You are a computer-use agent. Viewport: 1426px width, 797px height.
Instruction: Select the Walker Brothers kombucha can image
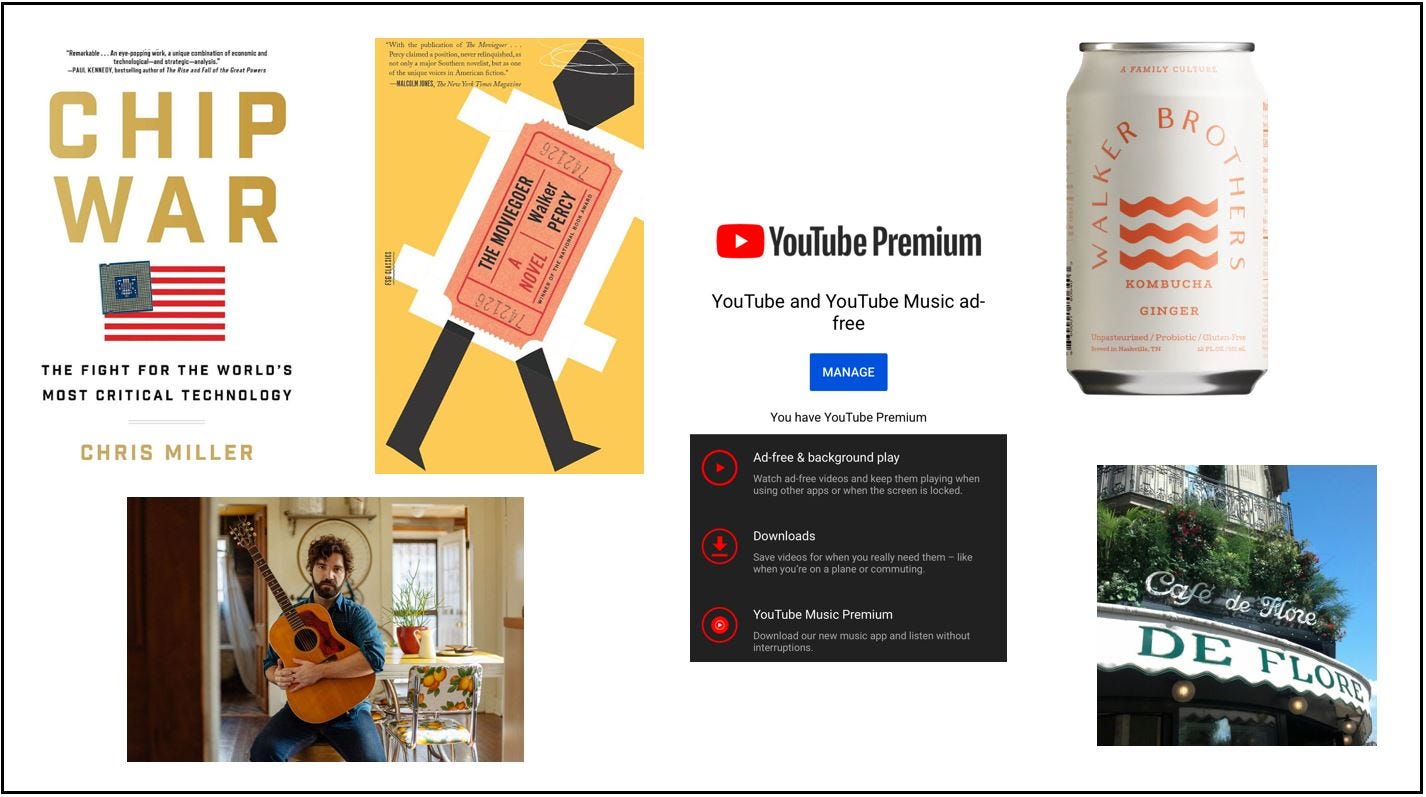point(1167,218)
